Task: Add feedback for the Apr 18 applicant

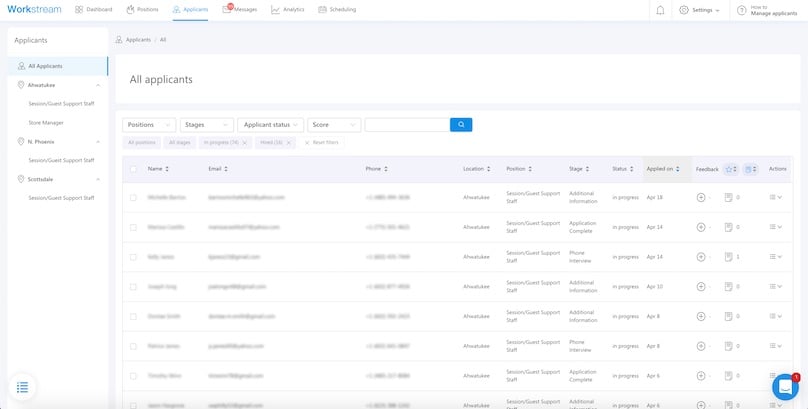Action: pyautogui.click(x=701, y=198)
